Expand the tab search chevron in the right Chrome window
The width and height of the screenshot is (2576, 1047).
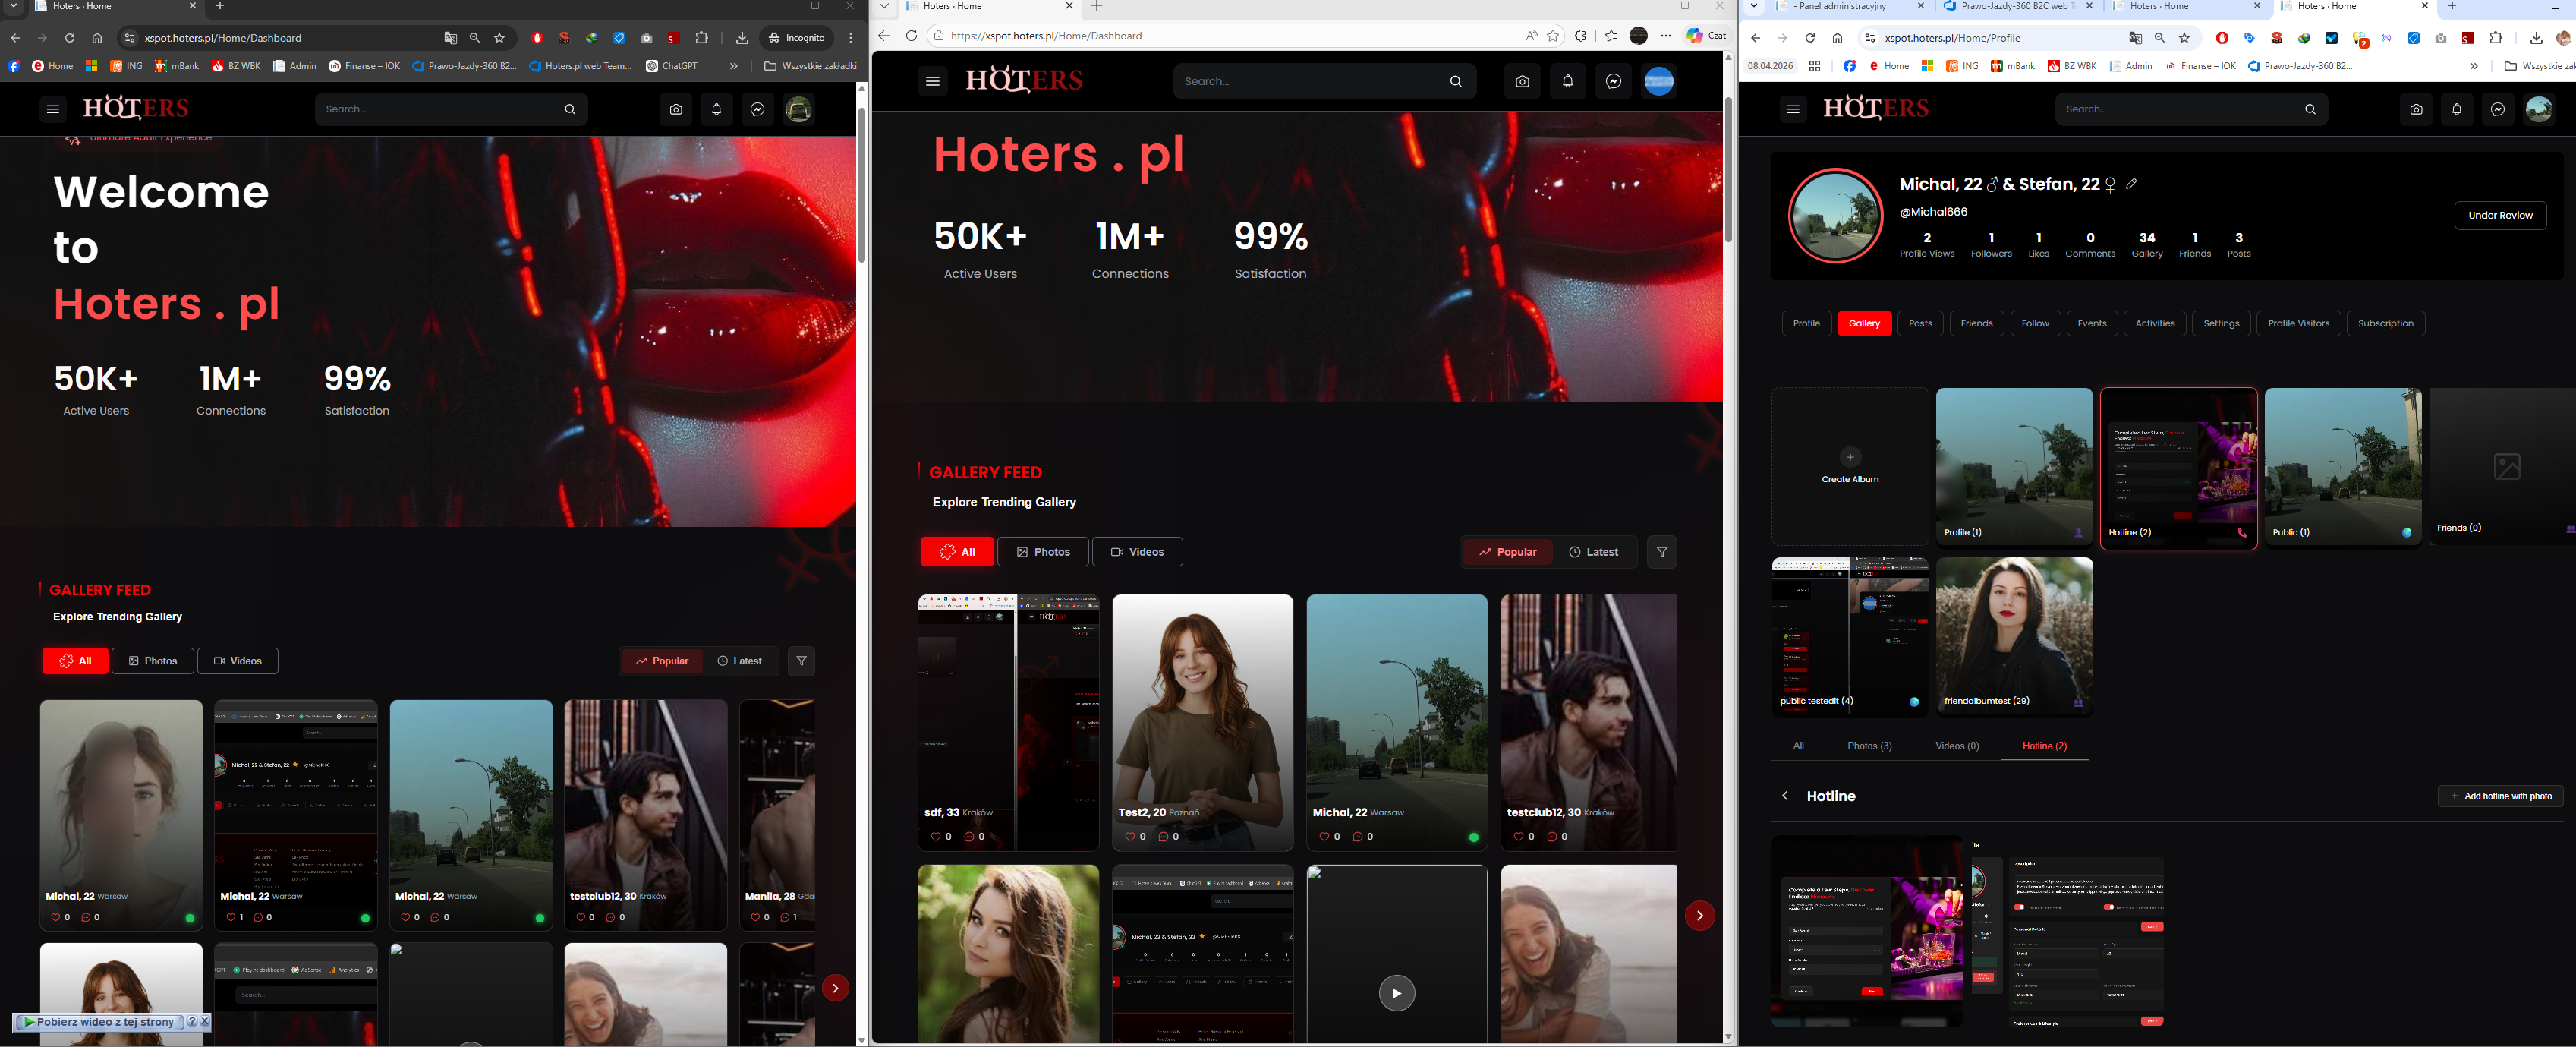point(1754,6)
